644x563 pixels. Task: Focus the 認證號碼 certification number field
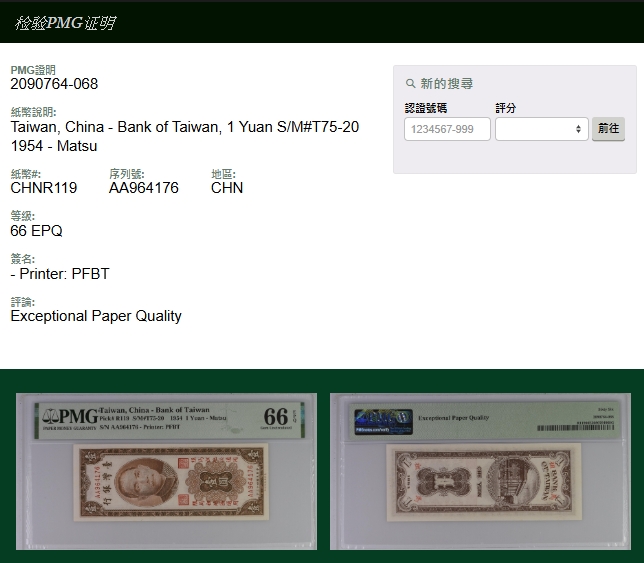click(x=447, y=129)
